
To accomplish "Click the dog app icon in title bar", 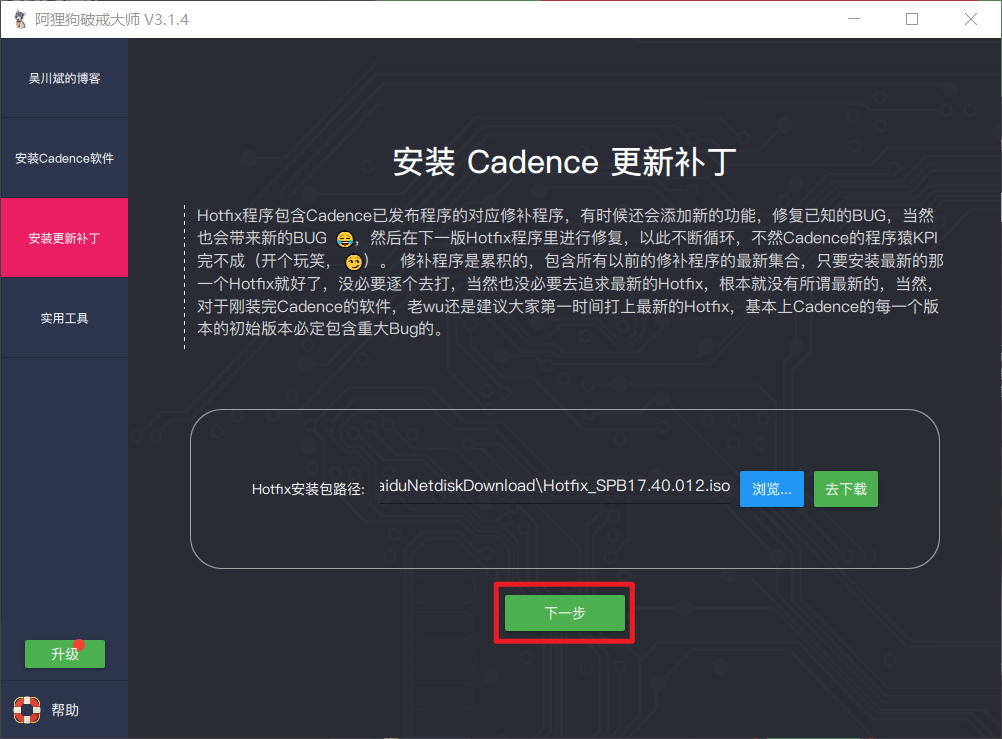I will [x=19, y=19].
